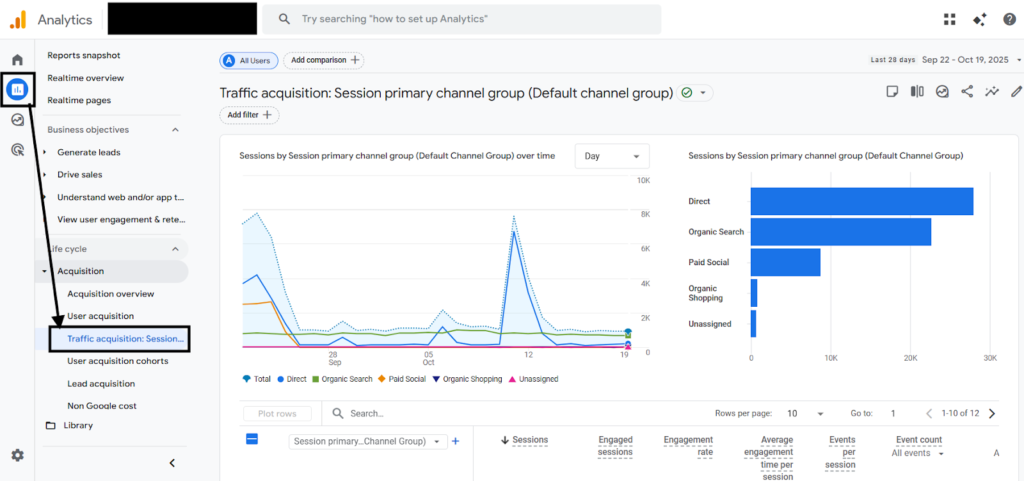Viewport: 1024px width, 481px height.
Task: Toggle the select-all rows checkbox in table
Action: tap(251, 439)
